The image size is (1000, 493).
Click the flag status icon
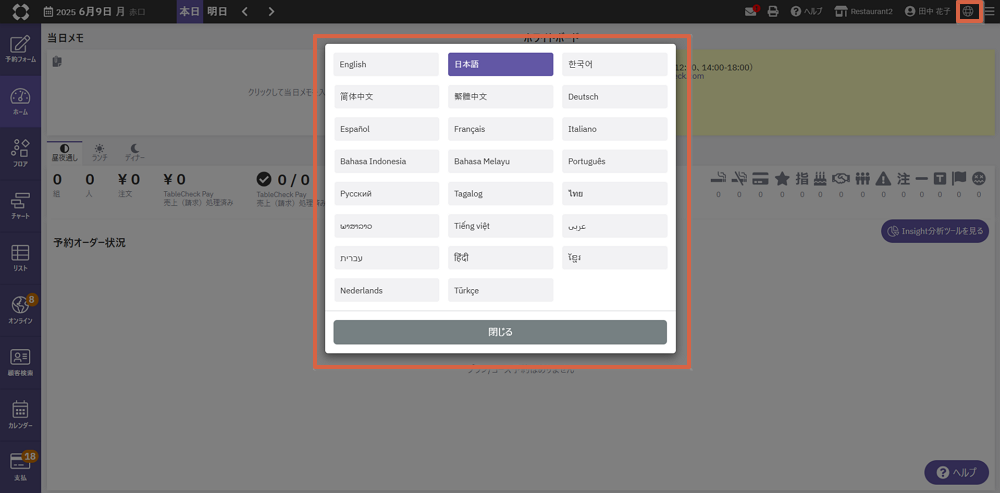(959, 179)
